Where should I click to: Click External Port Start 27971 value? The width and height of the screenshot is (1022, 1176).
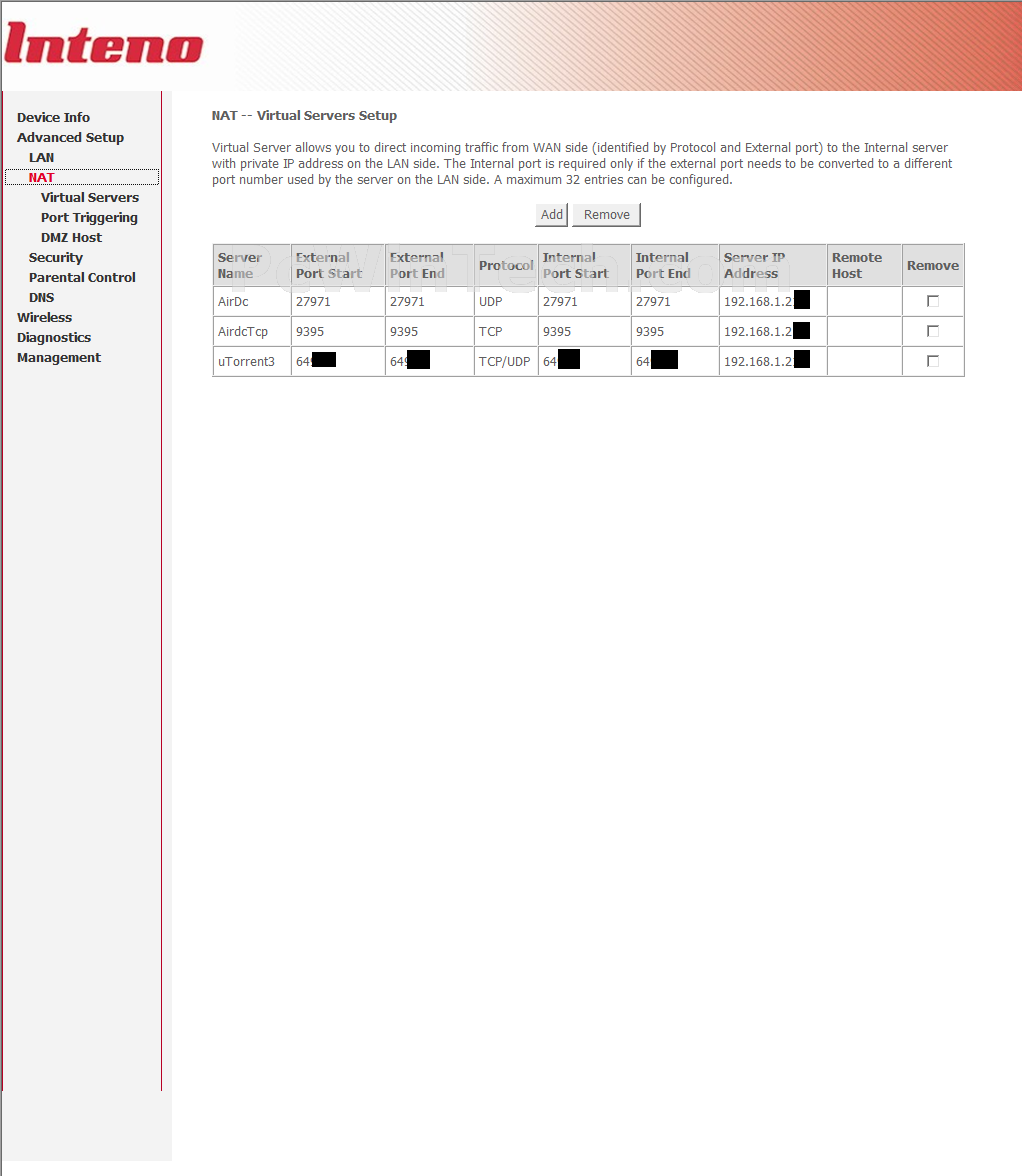click(313, 302)
